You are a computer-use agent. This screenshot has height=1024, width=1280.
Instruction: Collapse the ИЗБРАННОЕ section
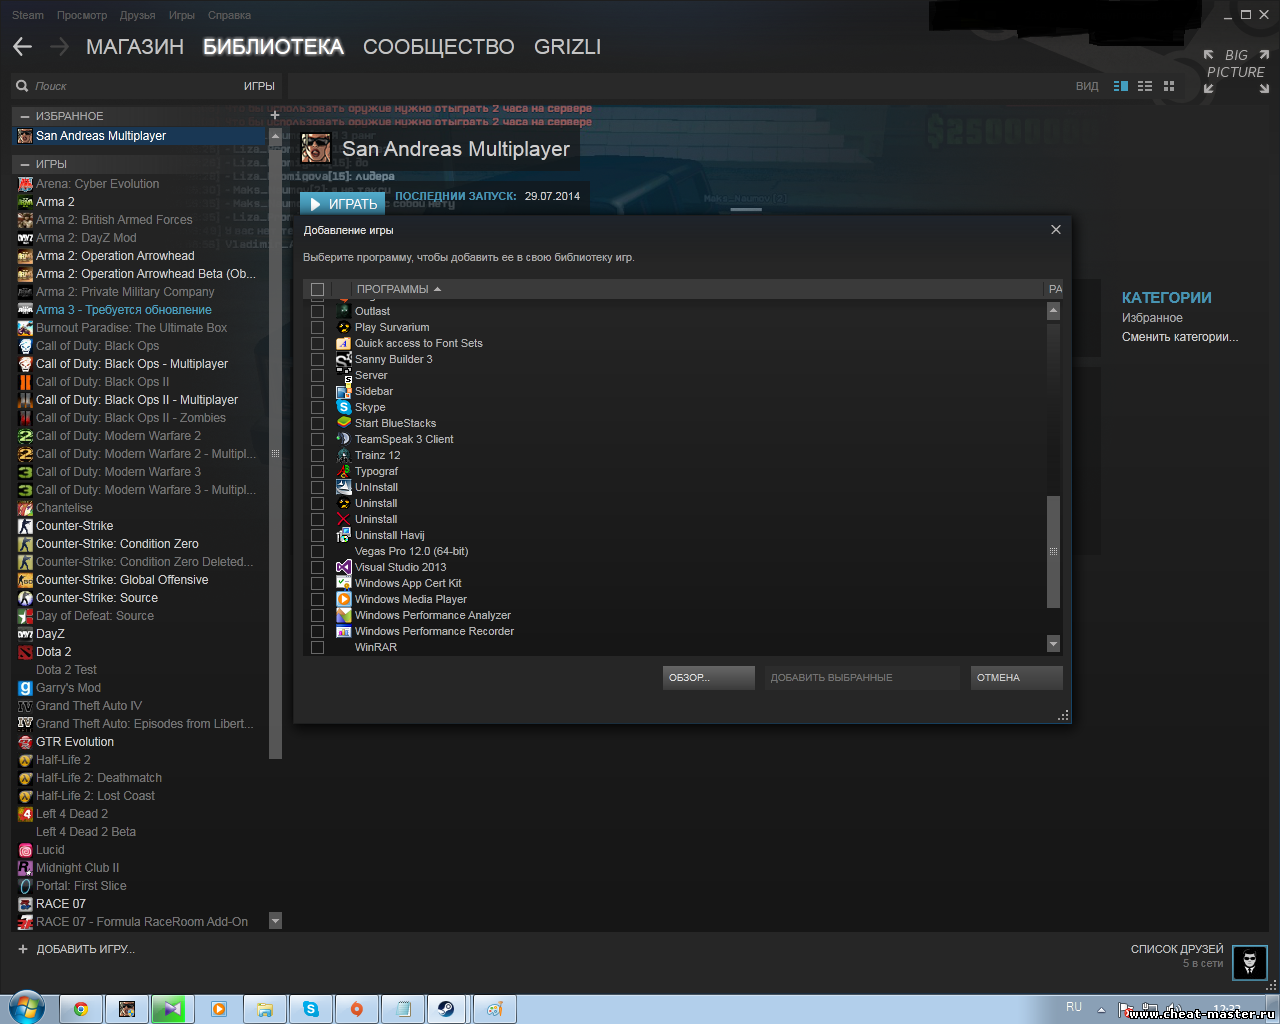24,116
